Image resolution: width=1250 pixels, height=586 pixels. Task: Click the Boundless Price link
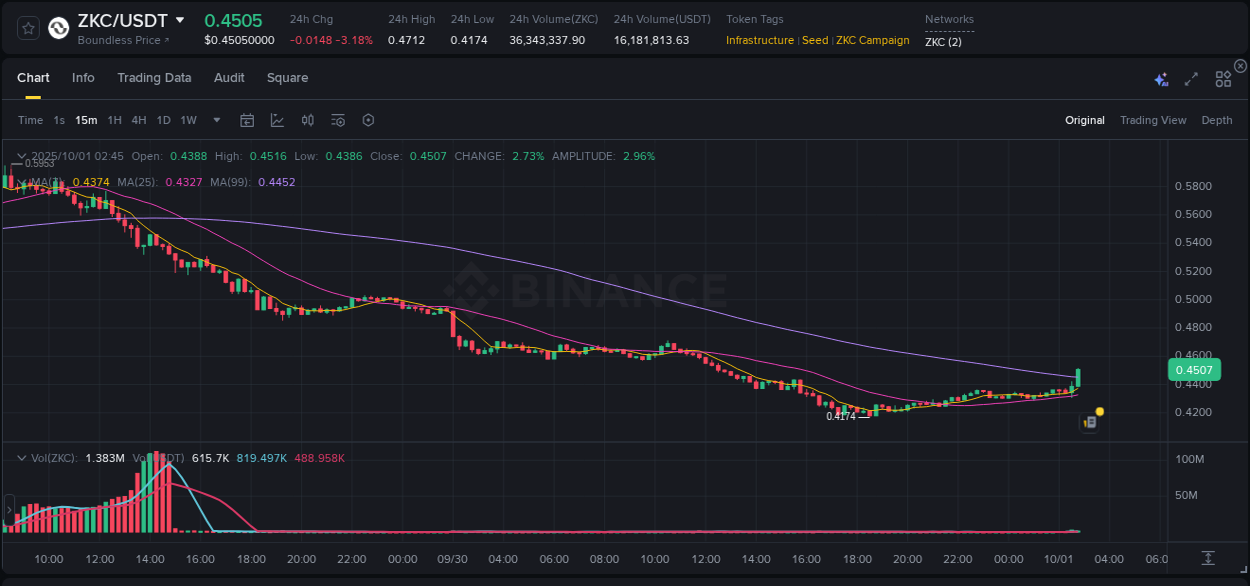(x=120, y=40)
